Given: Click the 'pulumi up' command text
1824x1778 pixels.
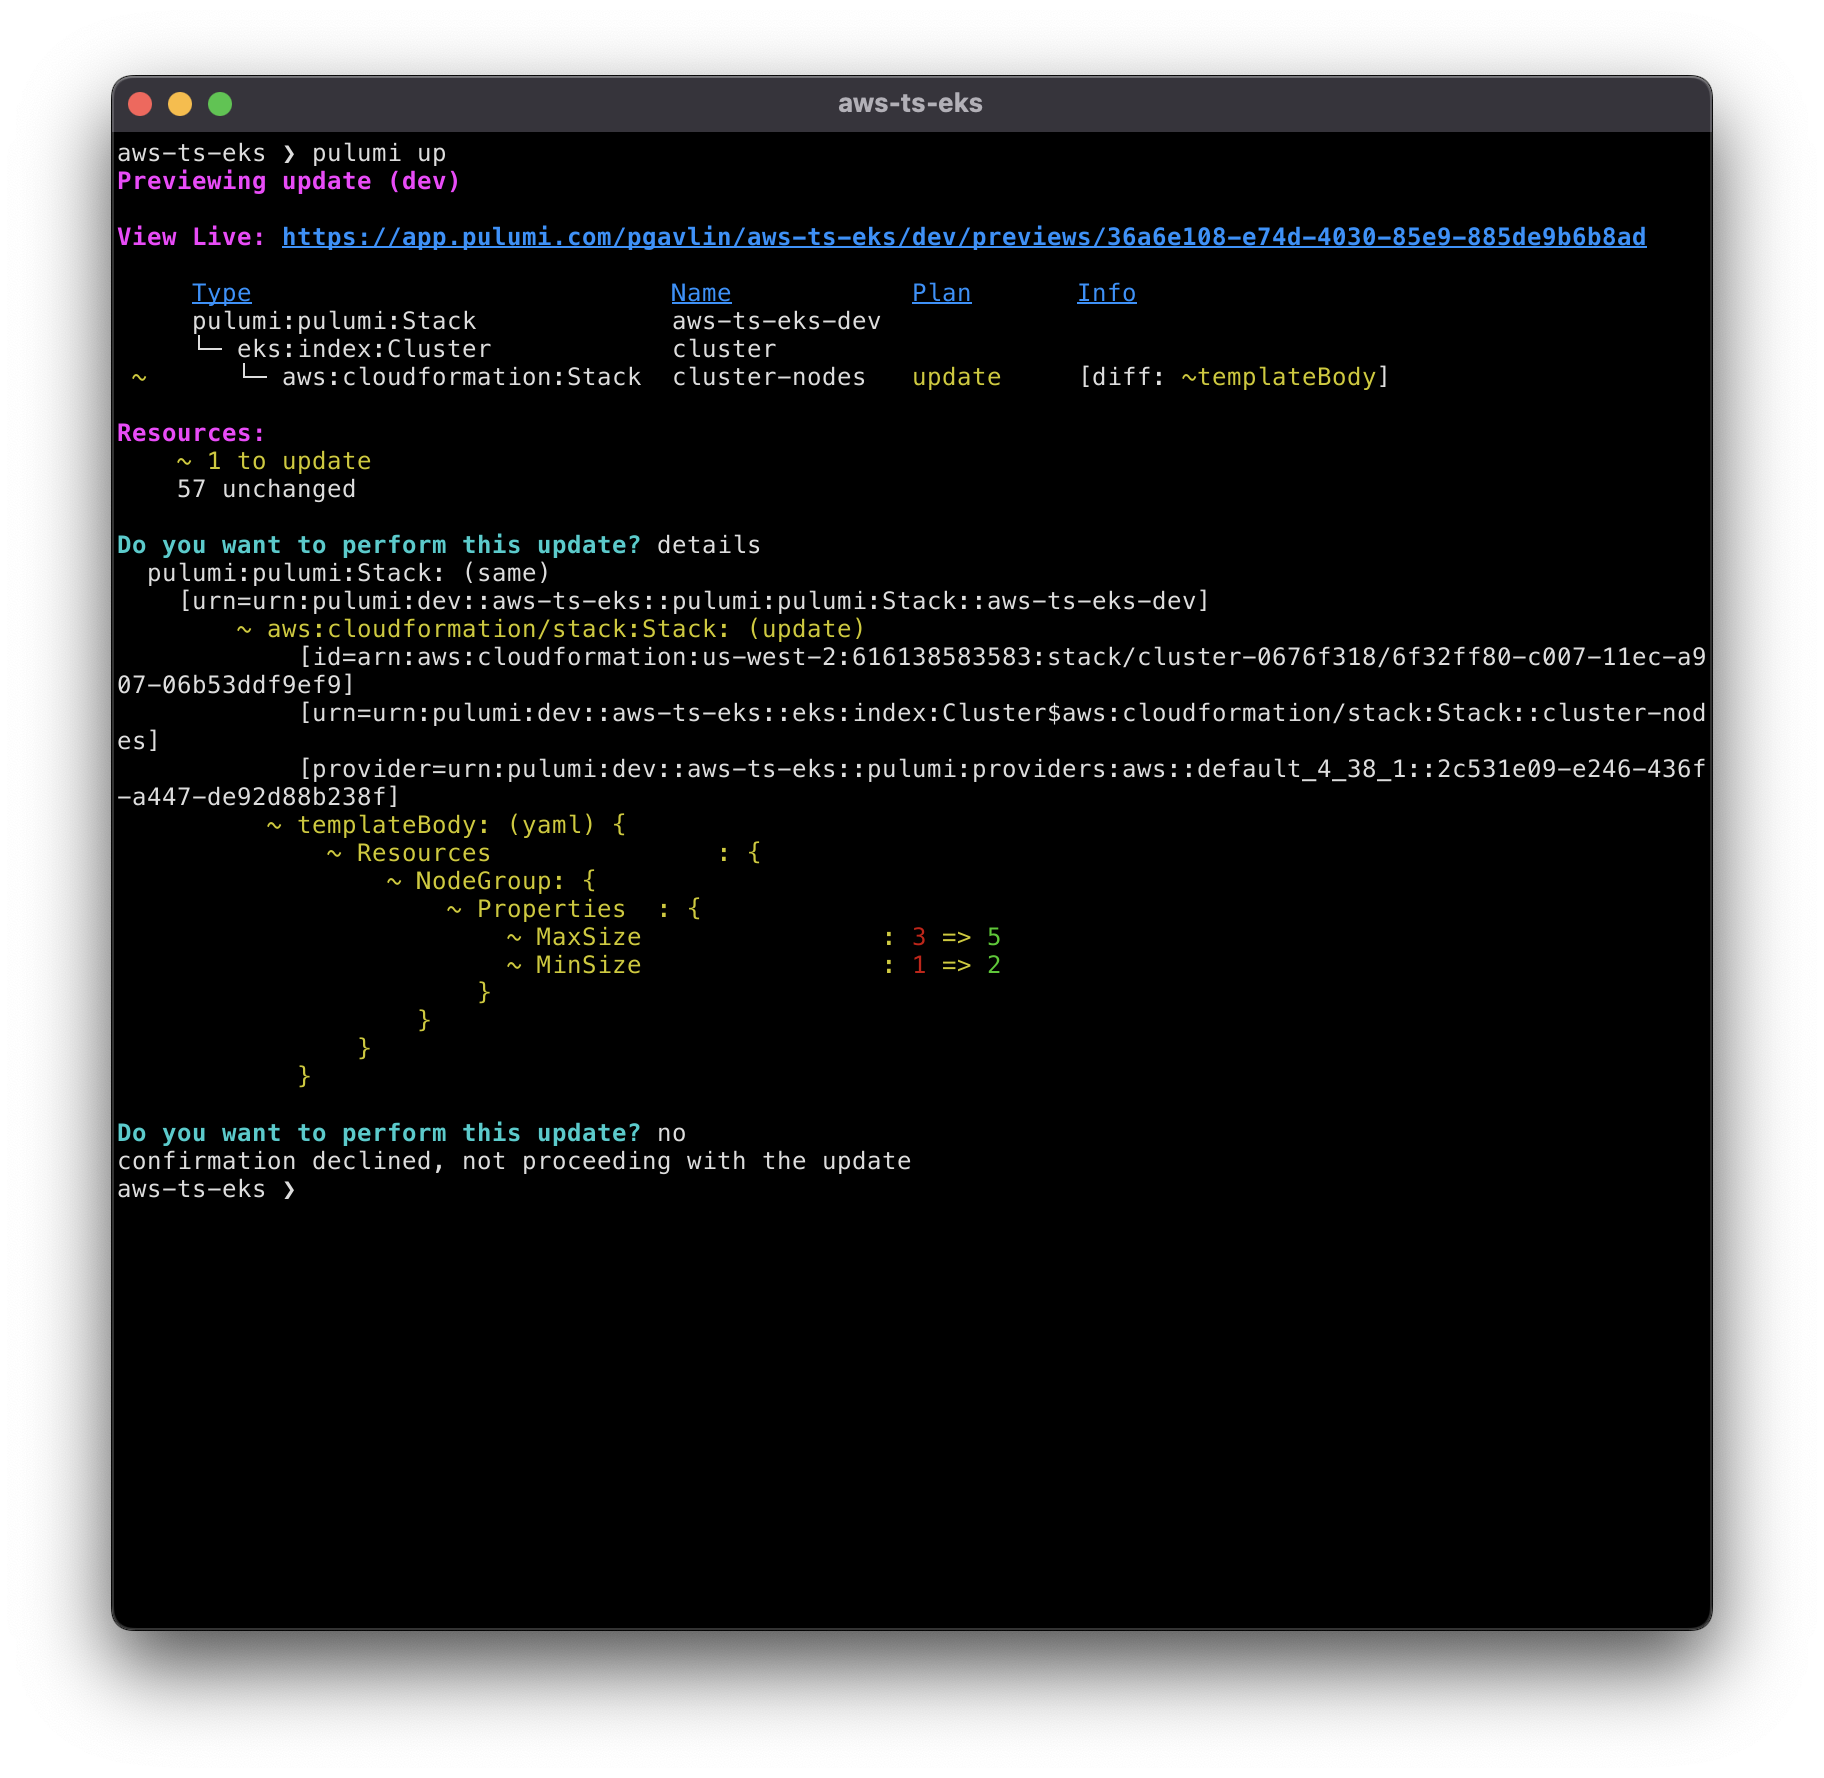Looking at the screenshot, I should coord(379,153).
